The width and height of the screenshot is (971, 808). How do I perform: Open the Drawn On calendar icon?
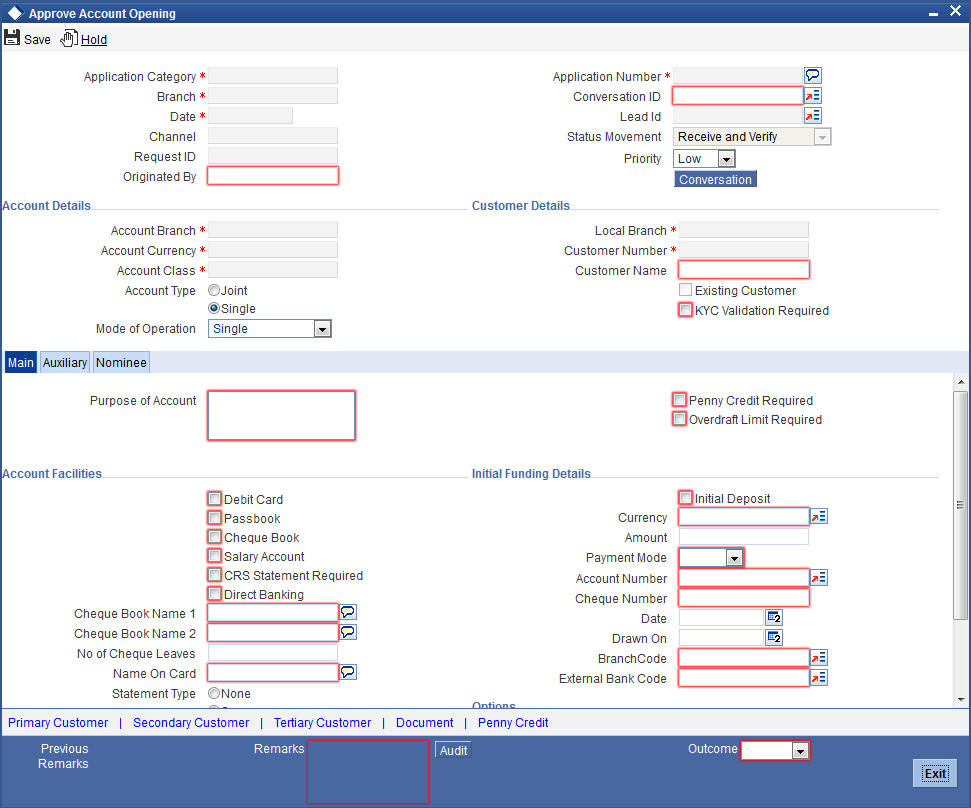point(774,637)
